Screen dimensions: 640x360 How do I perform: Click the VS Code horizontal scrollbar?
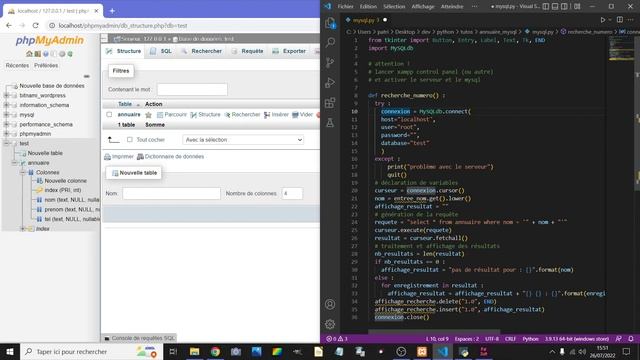434,332
